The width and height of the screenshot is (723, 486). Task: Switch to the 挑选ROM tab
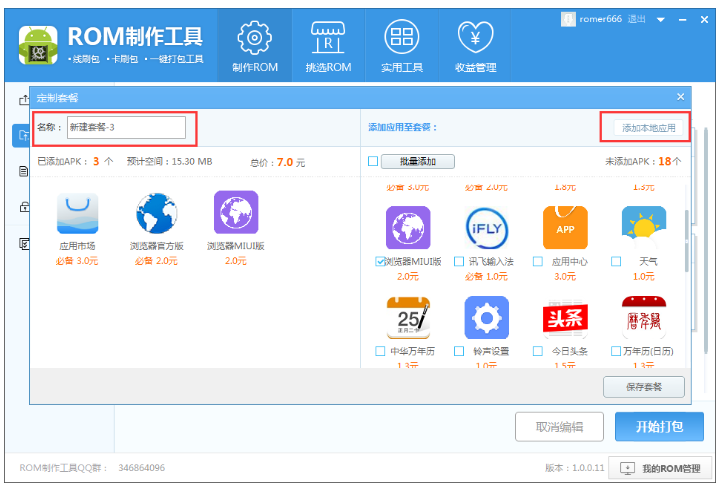click(328, 46)
